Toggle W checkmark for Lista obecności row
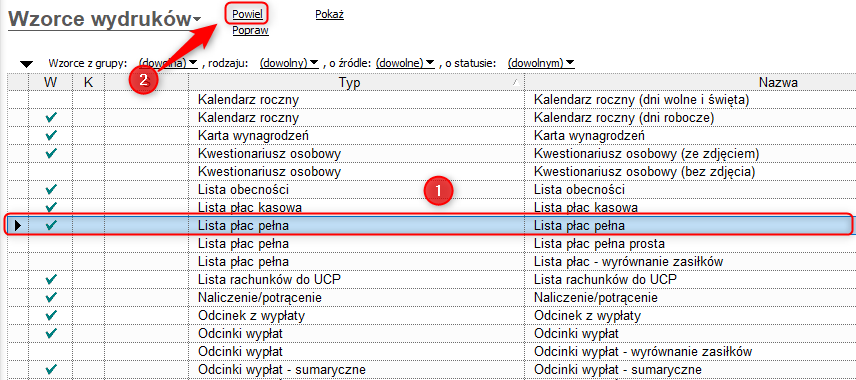This screenshot has width=856, height=380. (51, 189)
